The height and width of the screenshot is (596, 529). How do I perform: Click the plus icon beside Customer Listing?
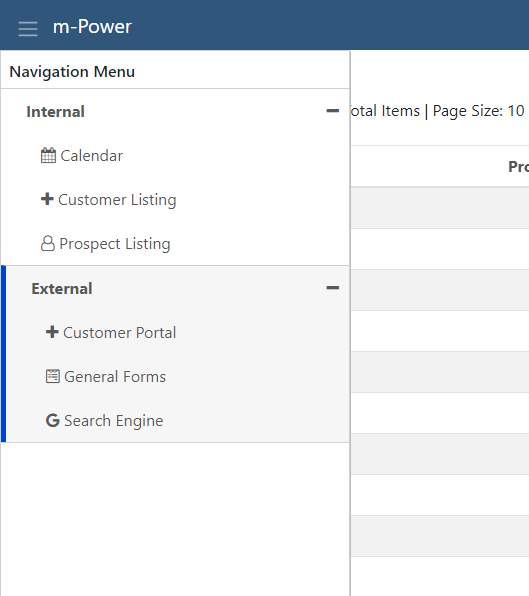click(47, 199)
